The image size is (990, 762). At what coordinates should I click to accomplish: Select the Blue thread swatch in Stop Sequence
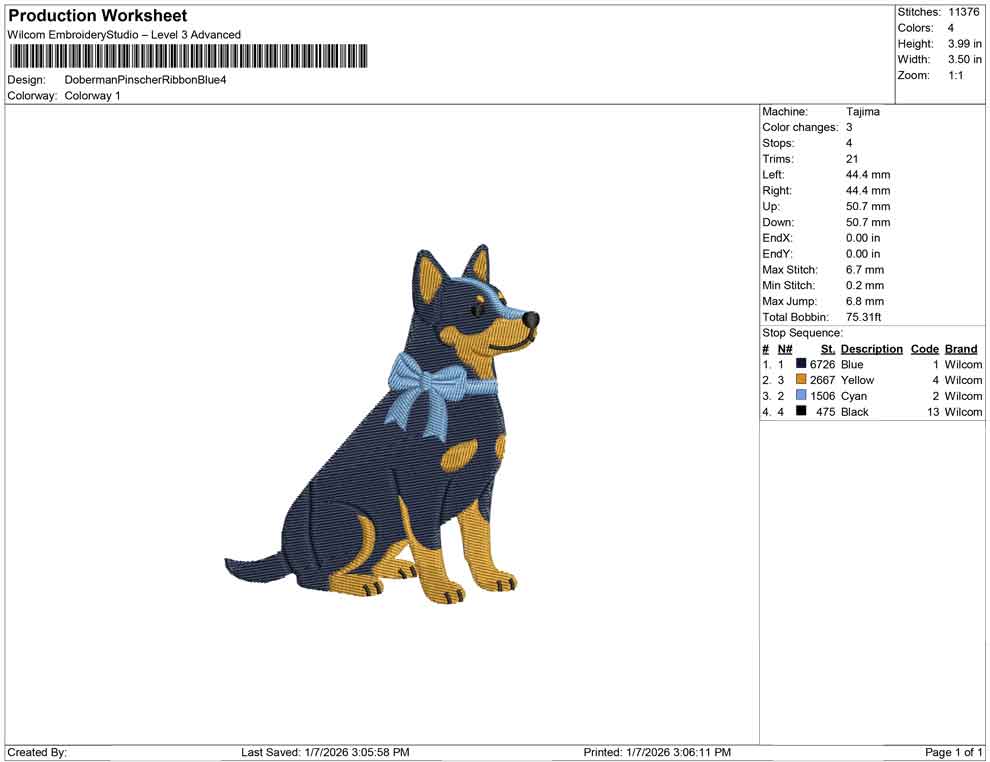(799, 364)
